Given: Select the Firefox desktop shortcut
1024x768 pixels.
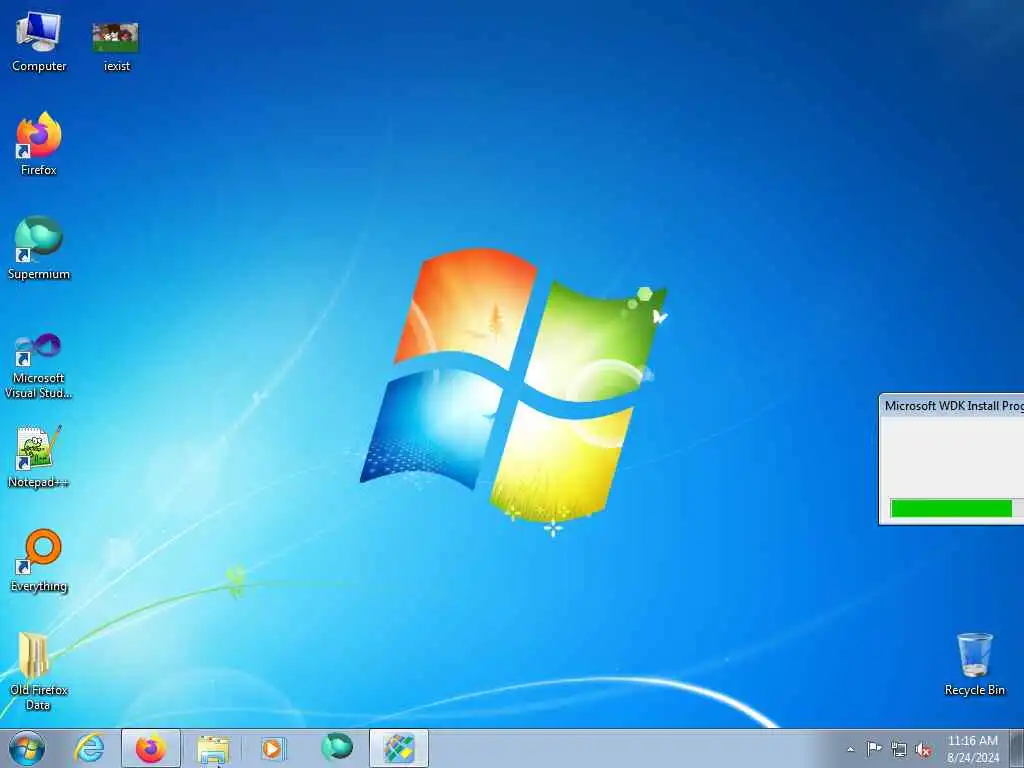Looking at the screenshot, I should click(39, 144).
